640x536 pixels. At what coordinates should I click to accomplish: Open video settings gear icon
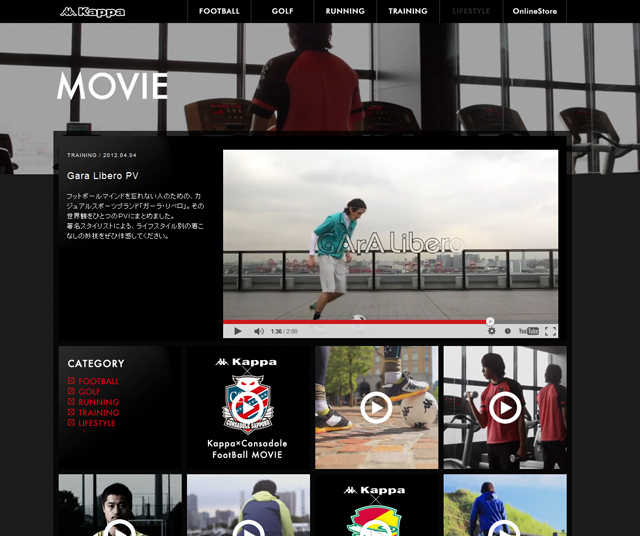point(492,331)
